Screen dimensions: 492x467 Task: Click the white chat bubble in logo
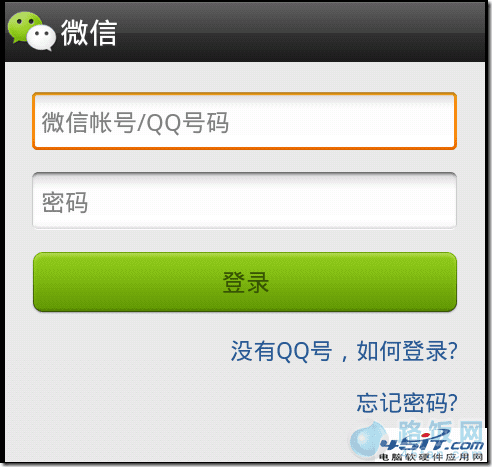(x=41, y=37)
